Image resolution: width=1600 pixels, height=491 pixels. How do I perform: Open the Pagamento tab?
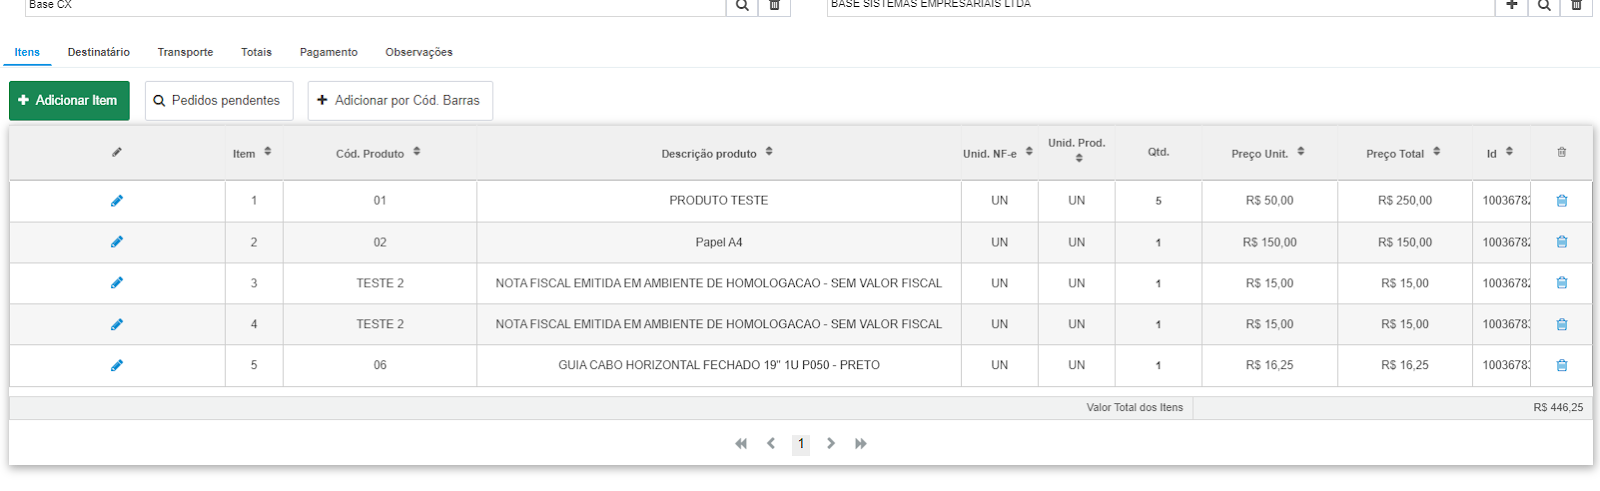[329, 52]
